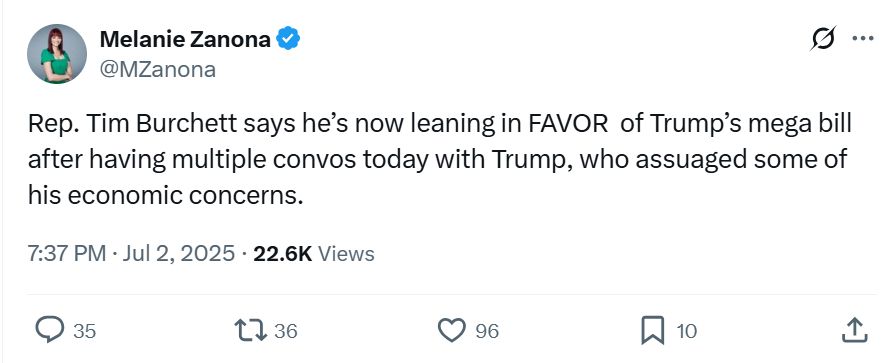Open the 22.6K Views analytics

coord(314,253)
